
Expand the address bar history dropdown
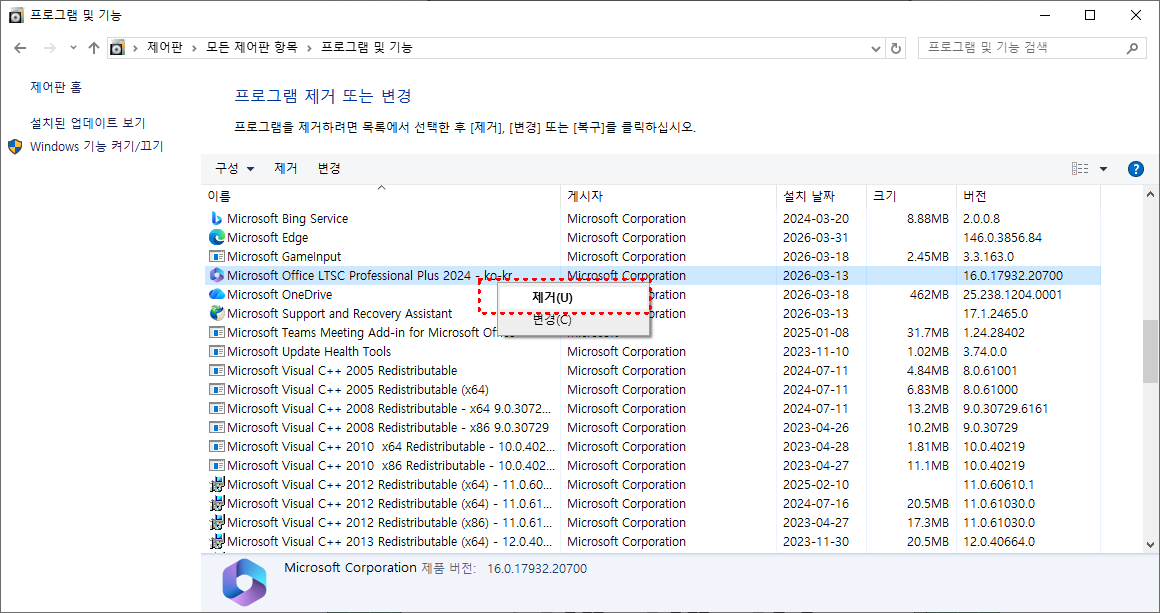pyautogui.click(x=877, y=48)
